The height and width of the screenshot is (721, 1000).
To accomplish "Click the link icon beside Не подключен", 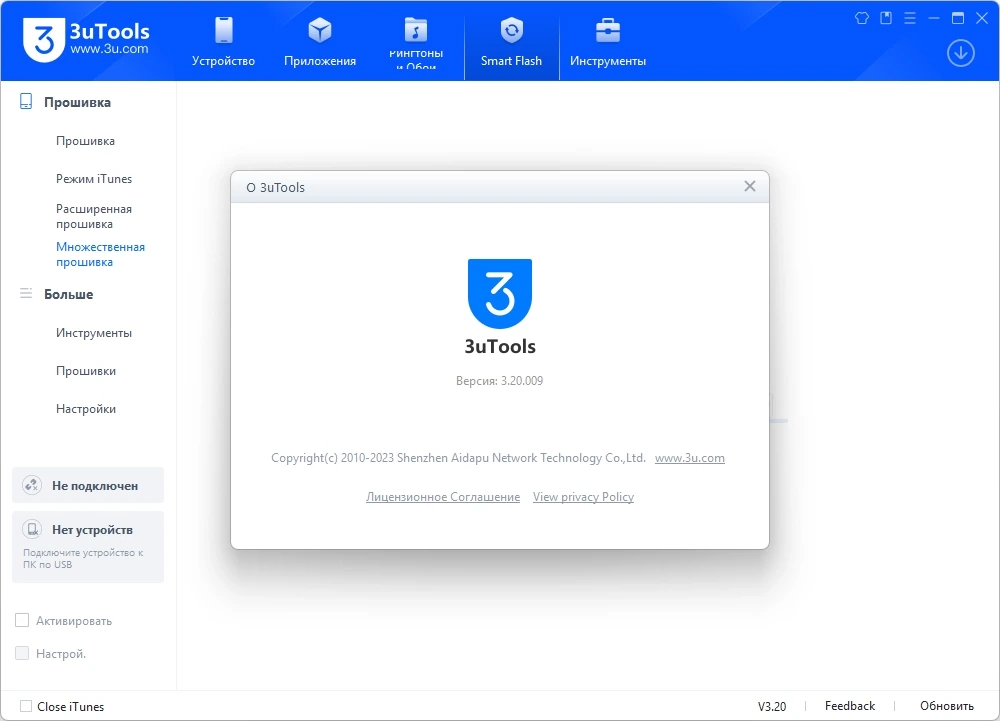I will coord(32,485).
